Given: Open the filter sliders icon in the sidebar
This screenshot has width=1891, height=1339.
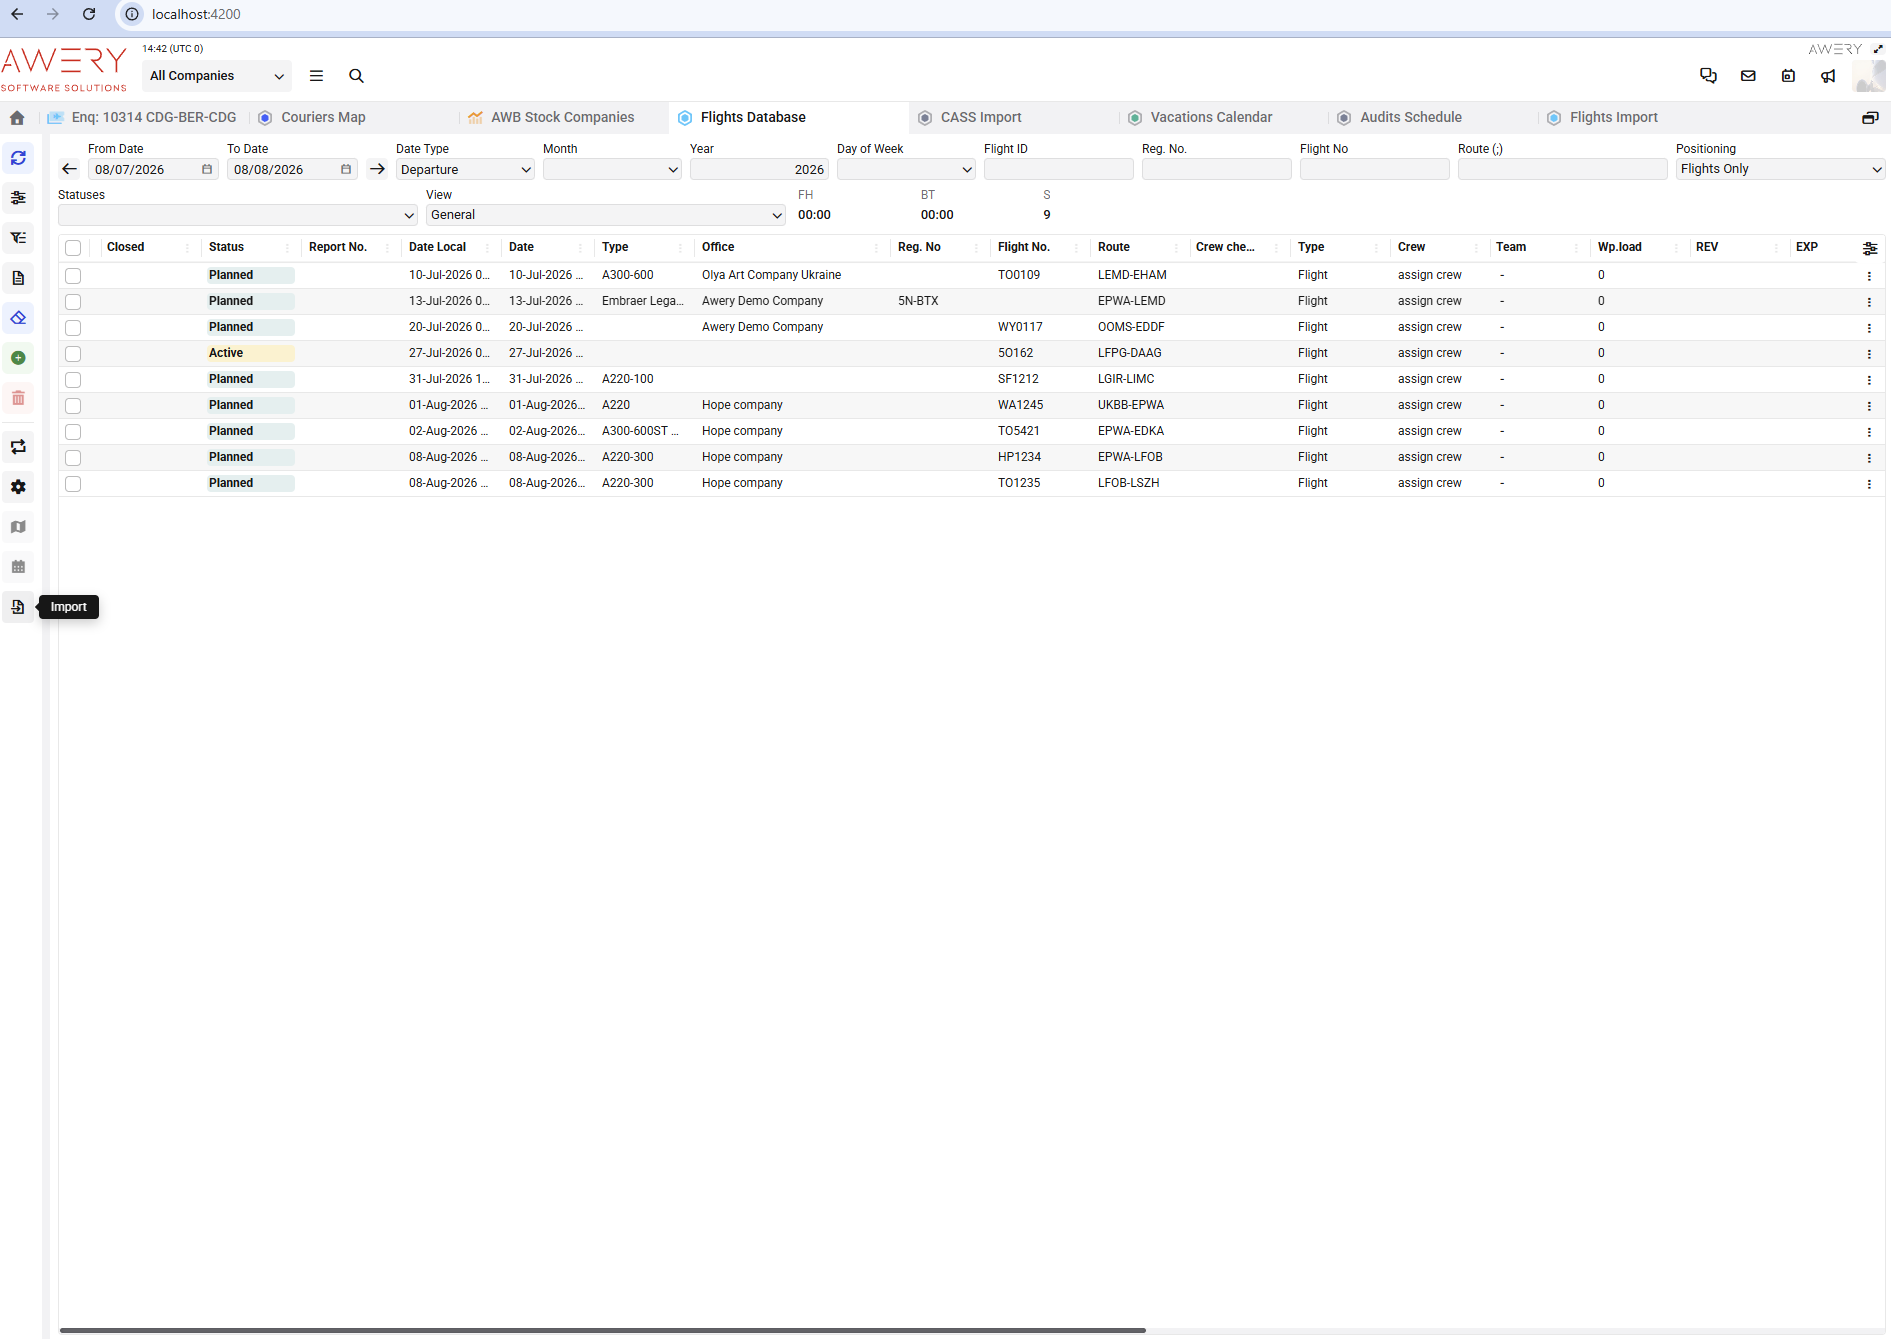Looking at the screenshot, I should point(18,198).
